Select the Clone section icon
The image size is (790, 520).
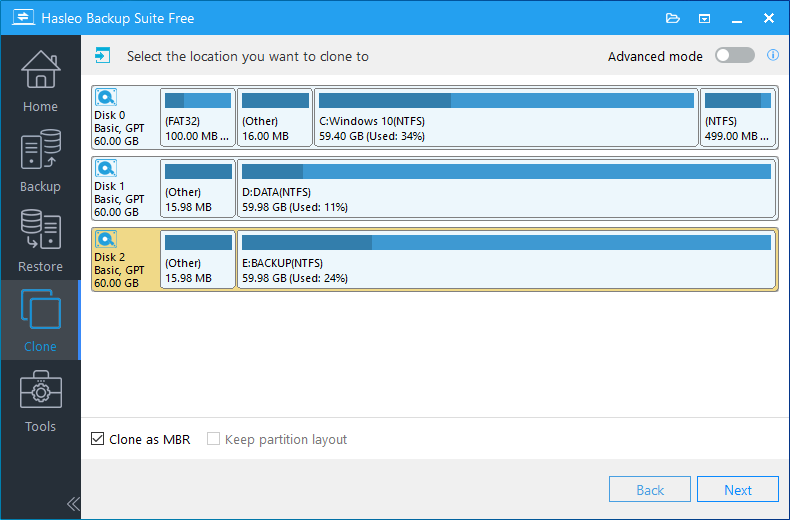pos(40,309)
